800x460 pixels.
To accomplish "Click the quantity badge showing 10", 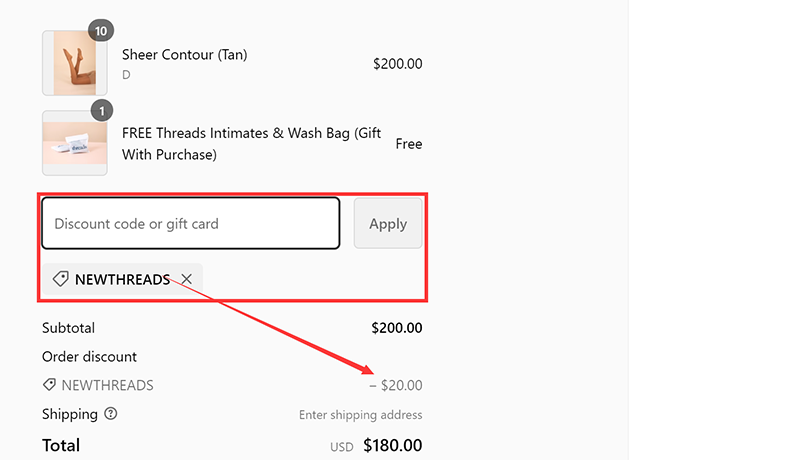I will point(99,31).
